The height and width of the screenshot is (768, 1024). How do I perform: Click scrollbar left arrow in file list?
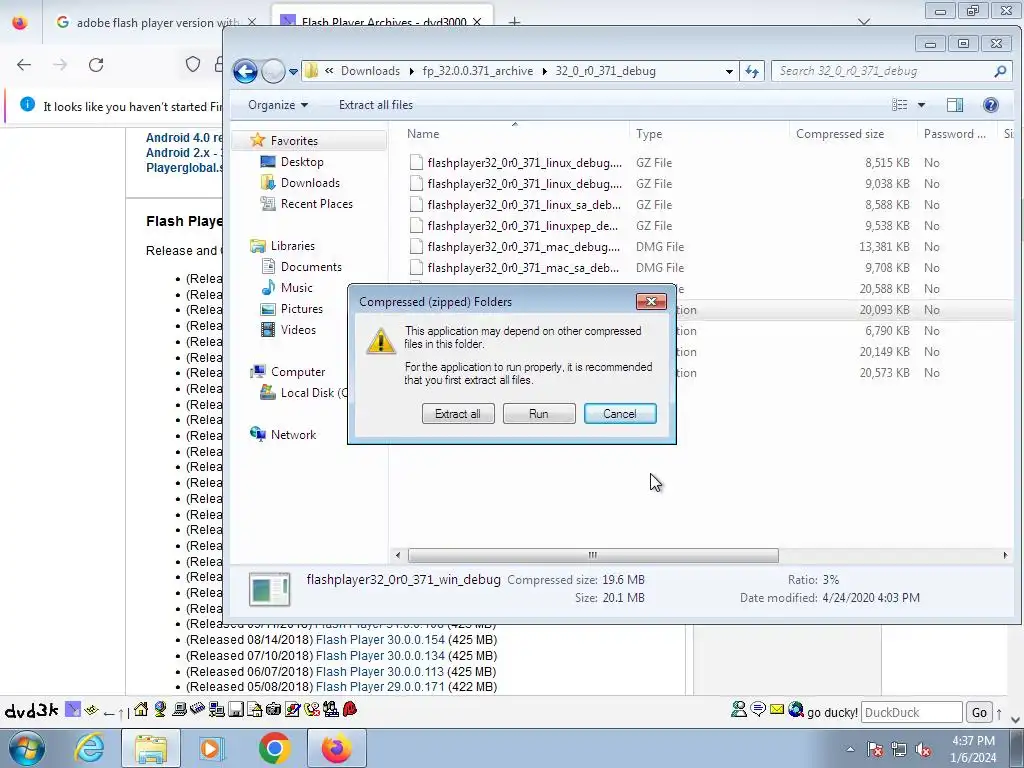coord(398,555)
